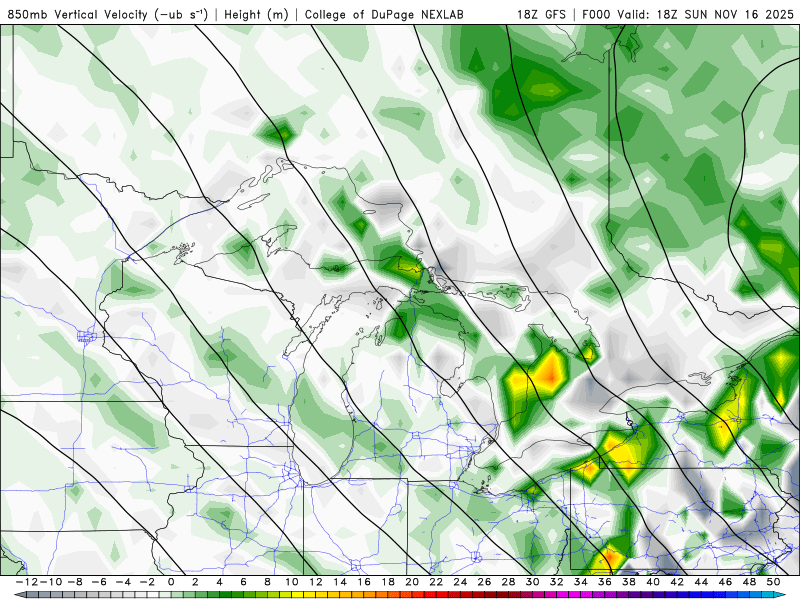Click the '30' value on the color scale
The image size is (800, 600).
pos(533,582)
